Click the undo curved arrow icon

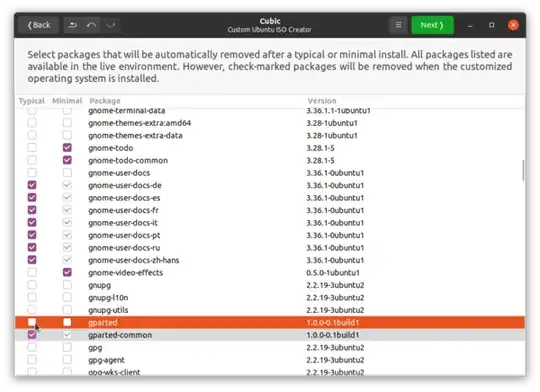tap(91, 25)
